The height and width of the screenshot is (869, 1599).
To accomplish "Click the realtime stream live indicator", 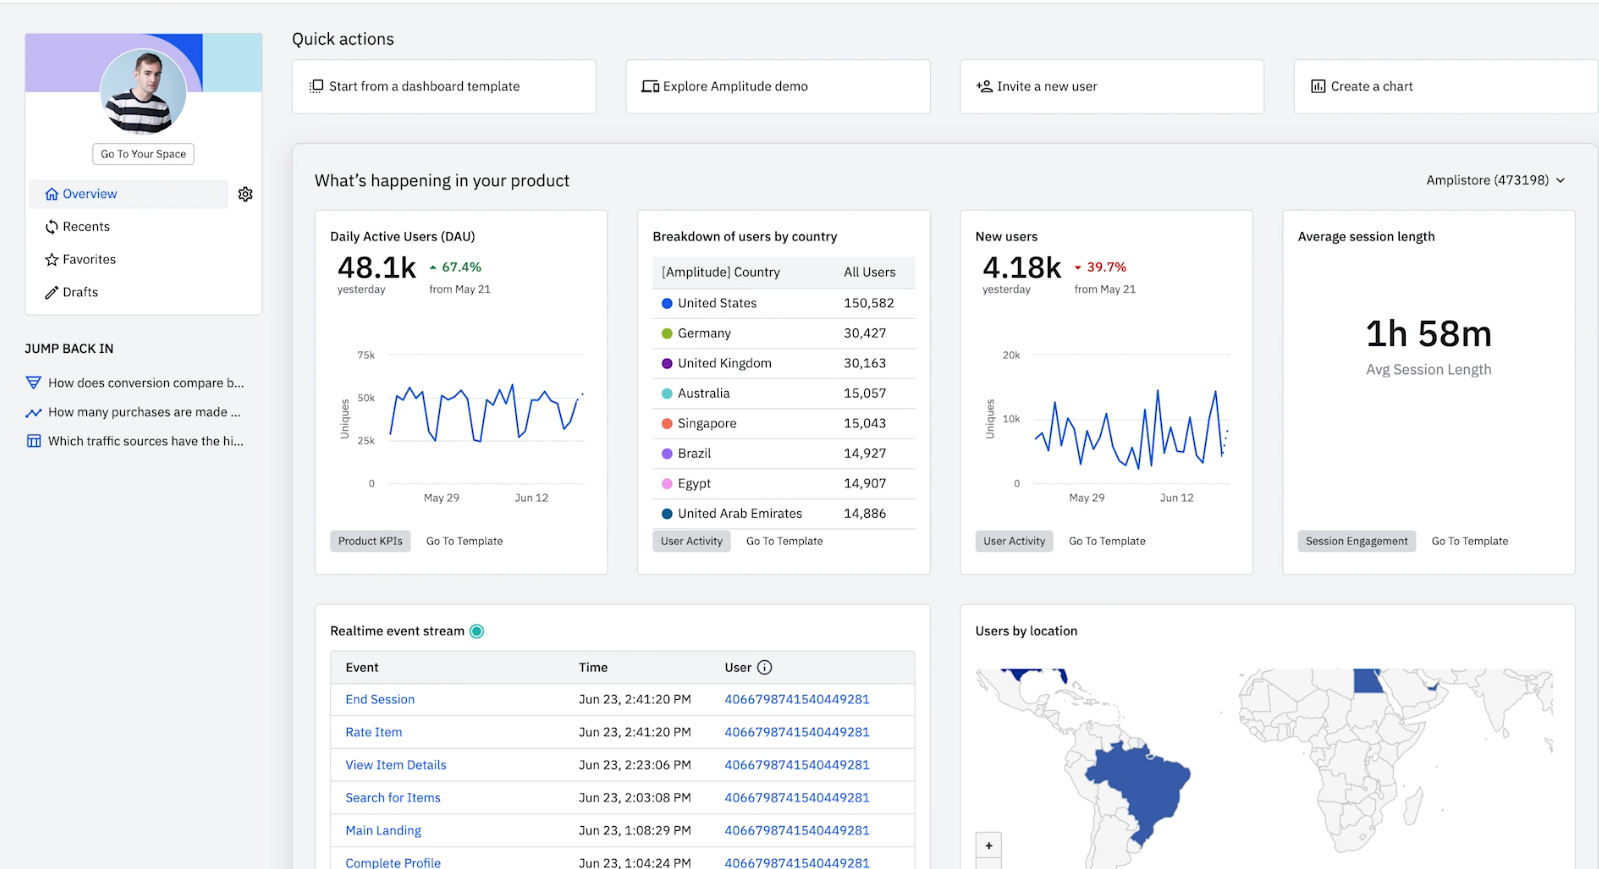I will tap(477, 631).
